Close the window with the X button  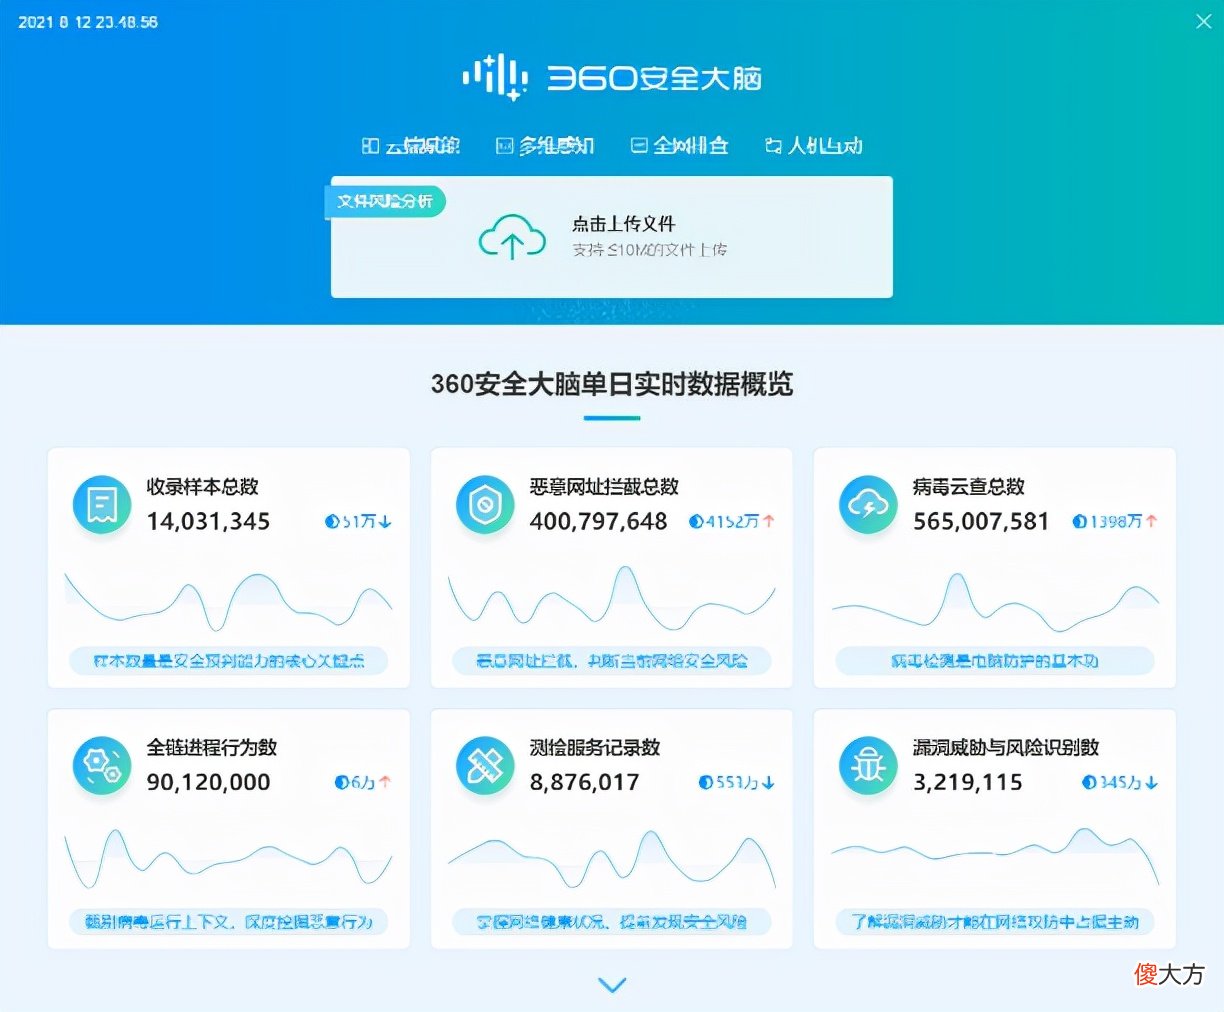(x=1204, y=21)
